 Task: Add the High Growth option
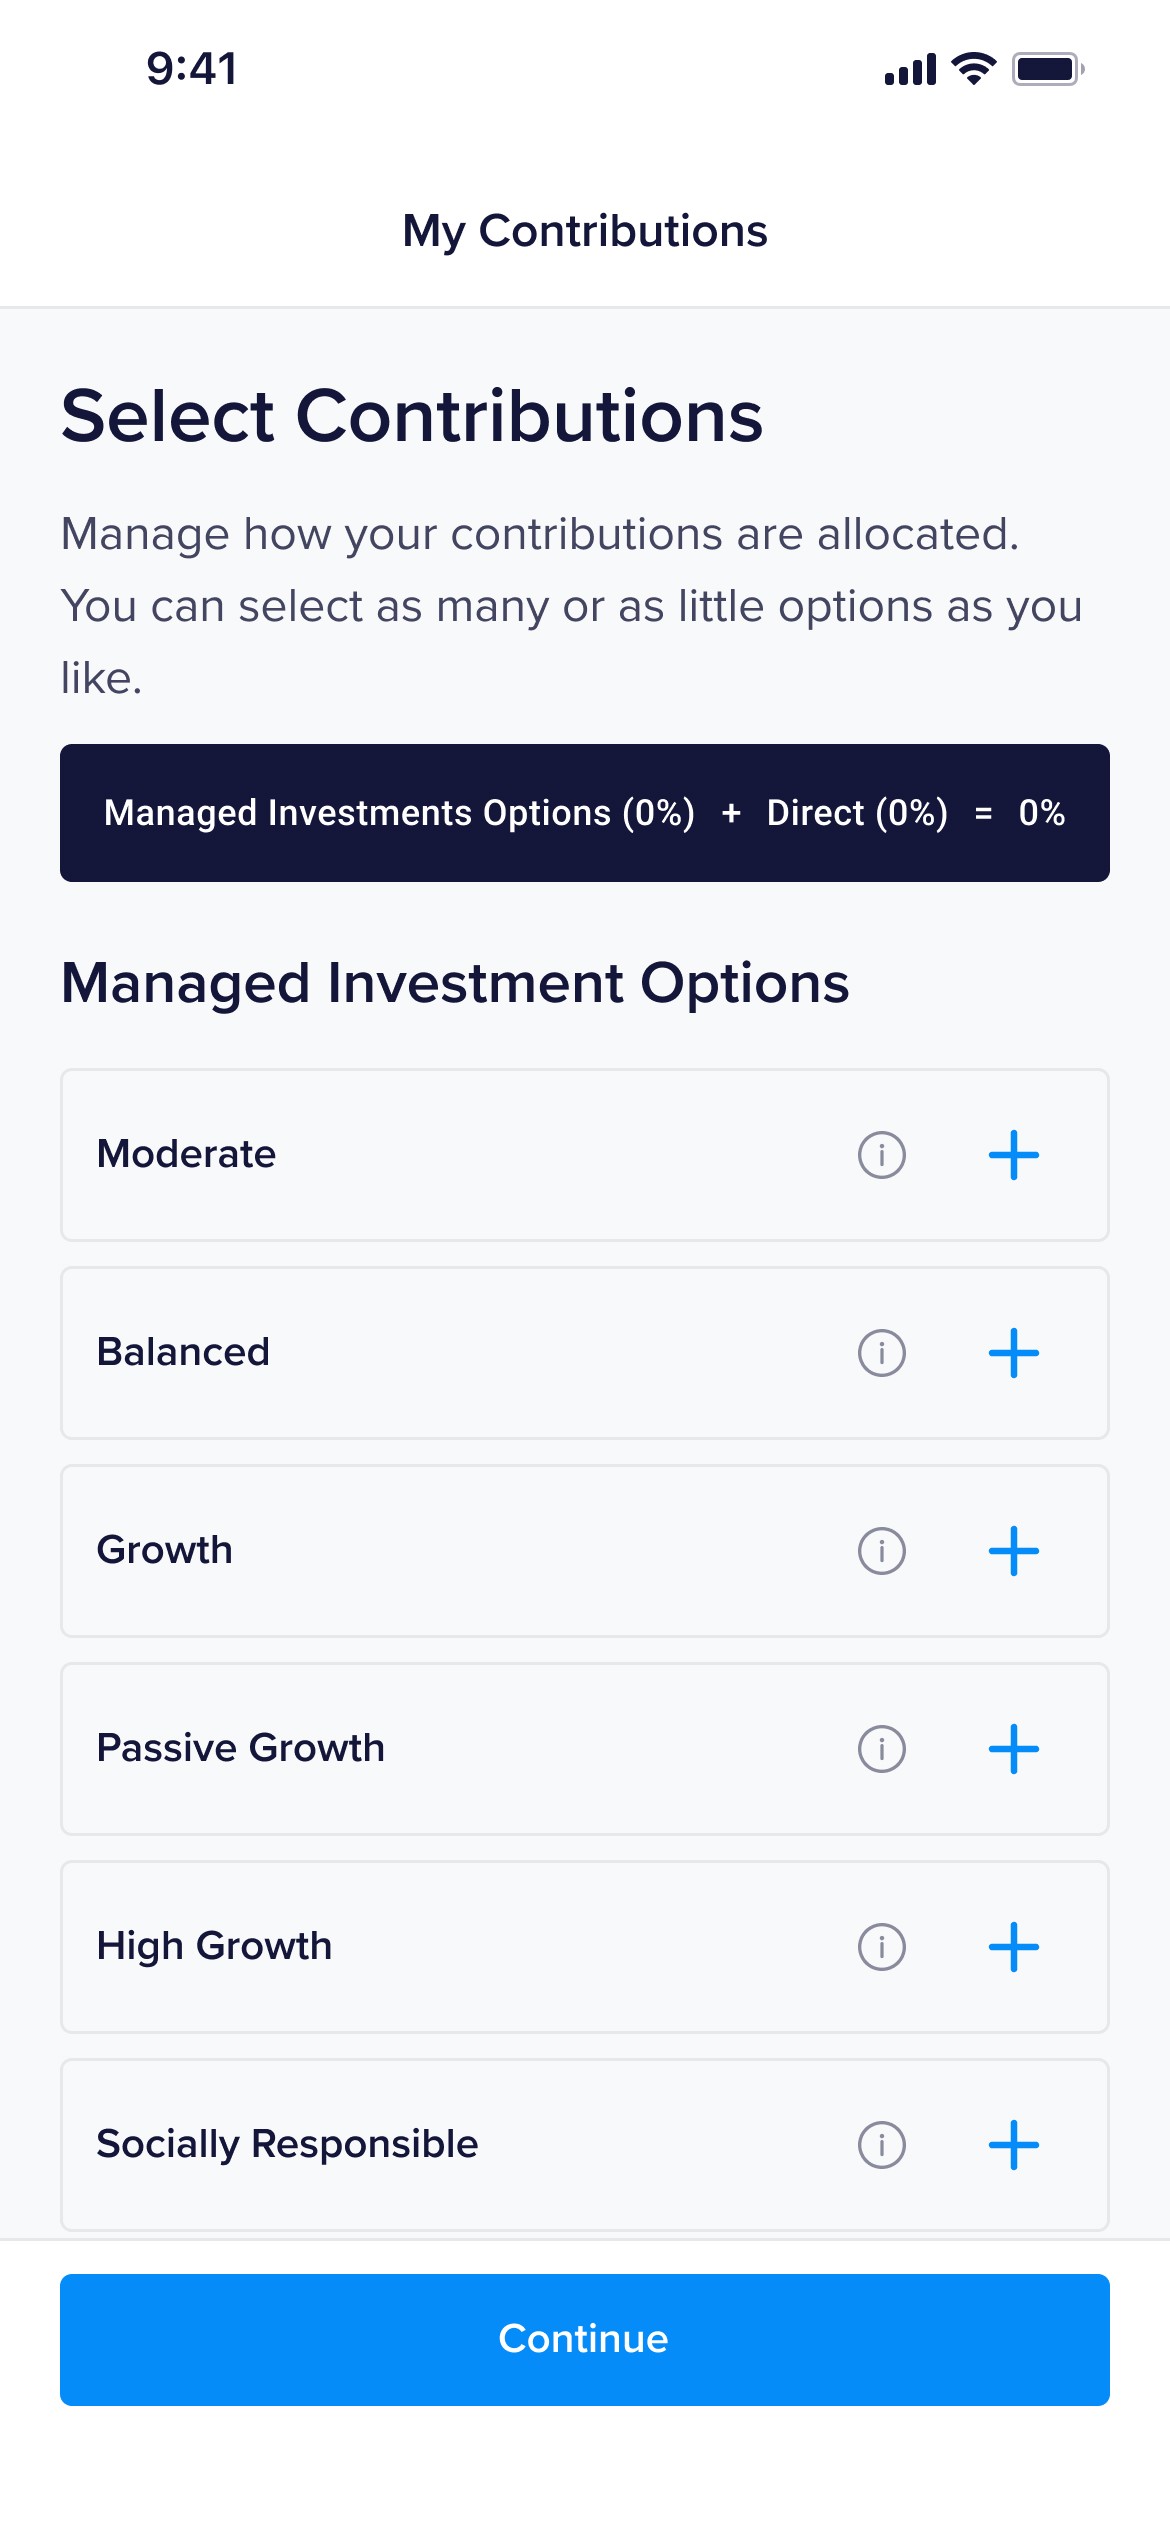click(1013, 1947)
